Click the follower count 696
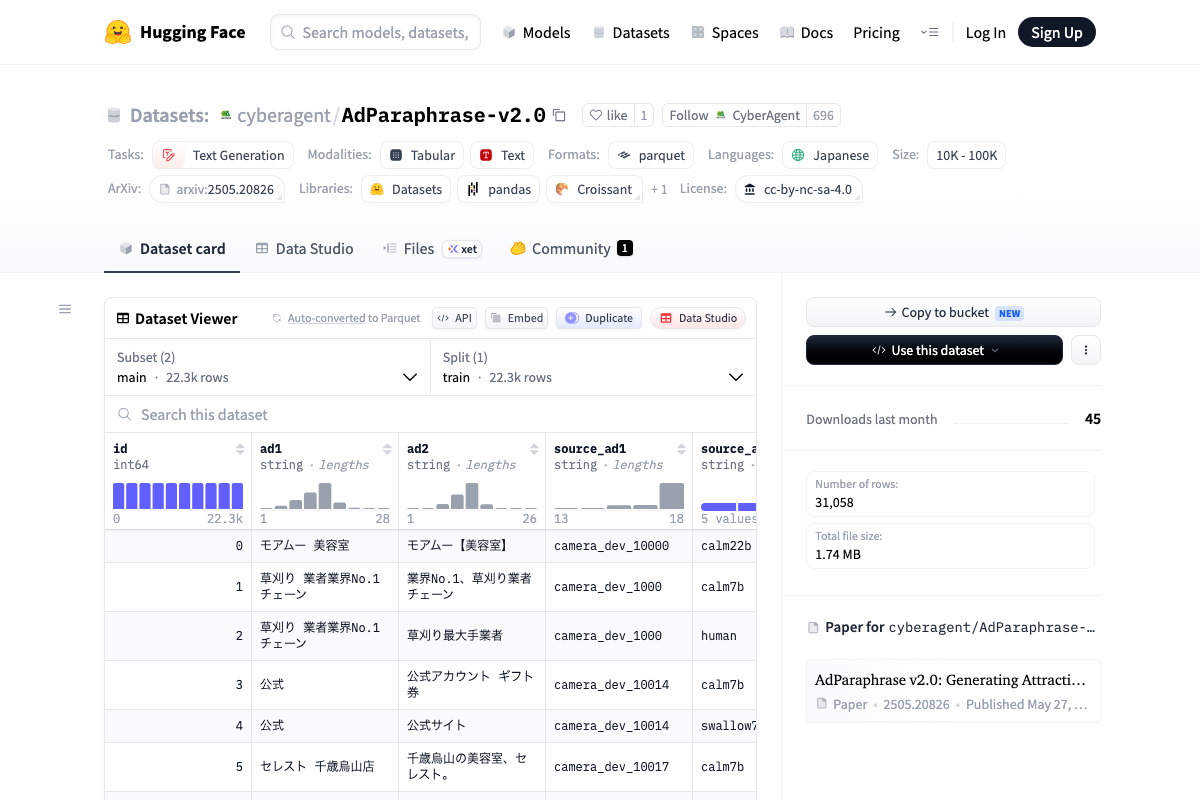The image size is (1200, 800). tap(823, 115)
